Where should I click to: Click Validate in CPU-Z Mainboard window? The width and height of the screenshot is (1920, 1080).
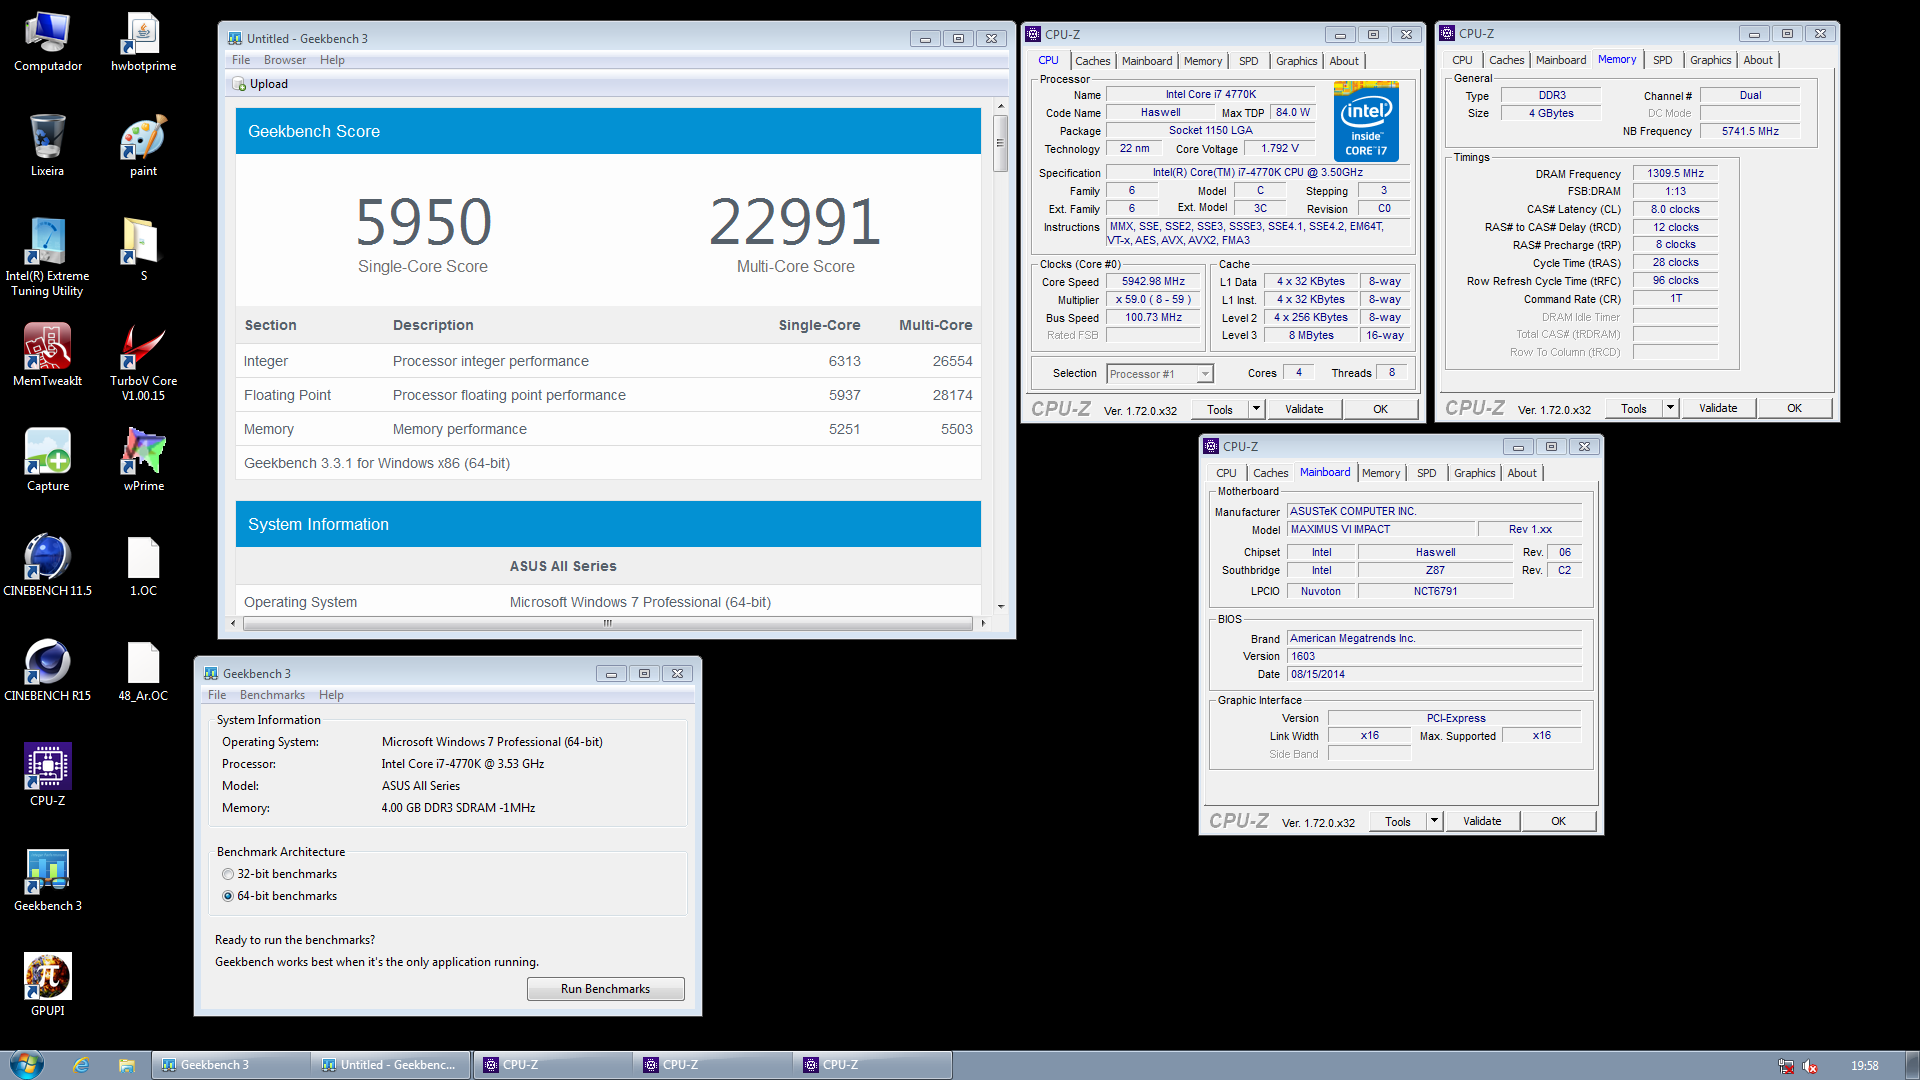click(1482, 821)
